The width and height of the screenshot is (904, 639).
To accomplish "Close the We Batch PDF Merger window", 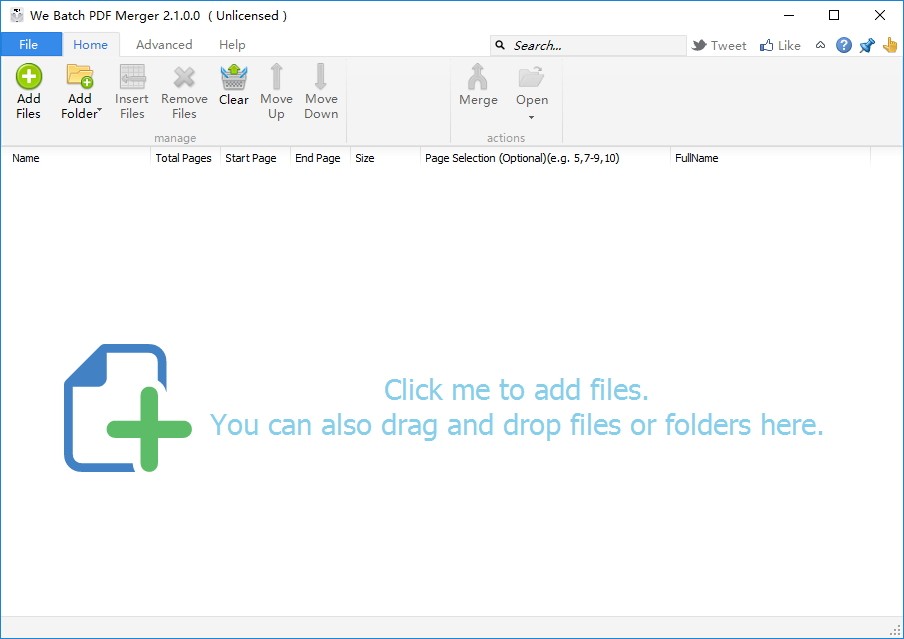I will 880,15.
